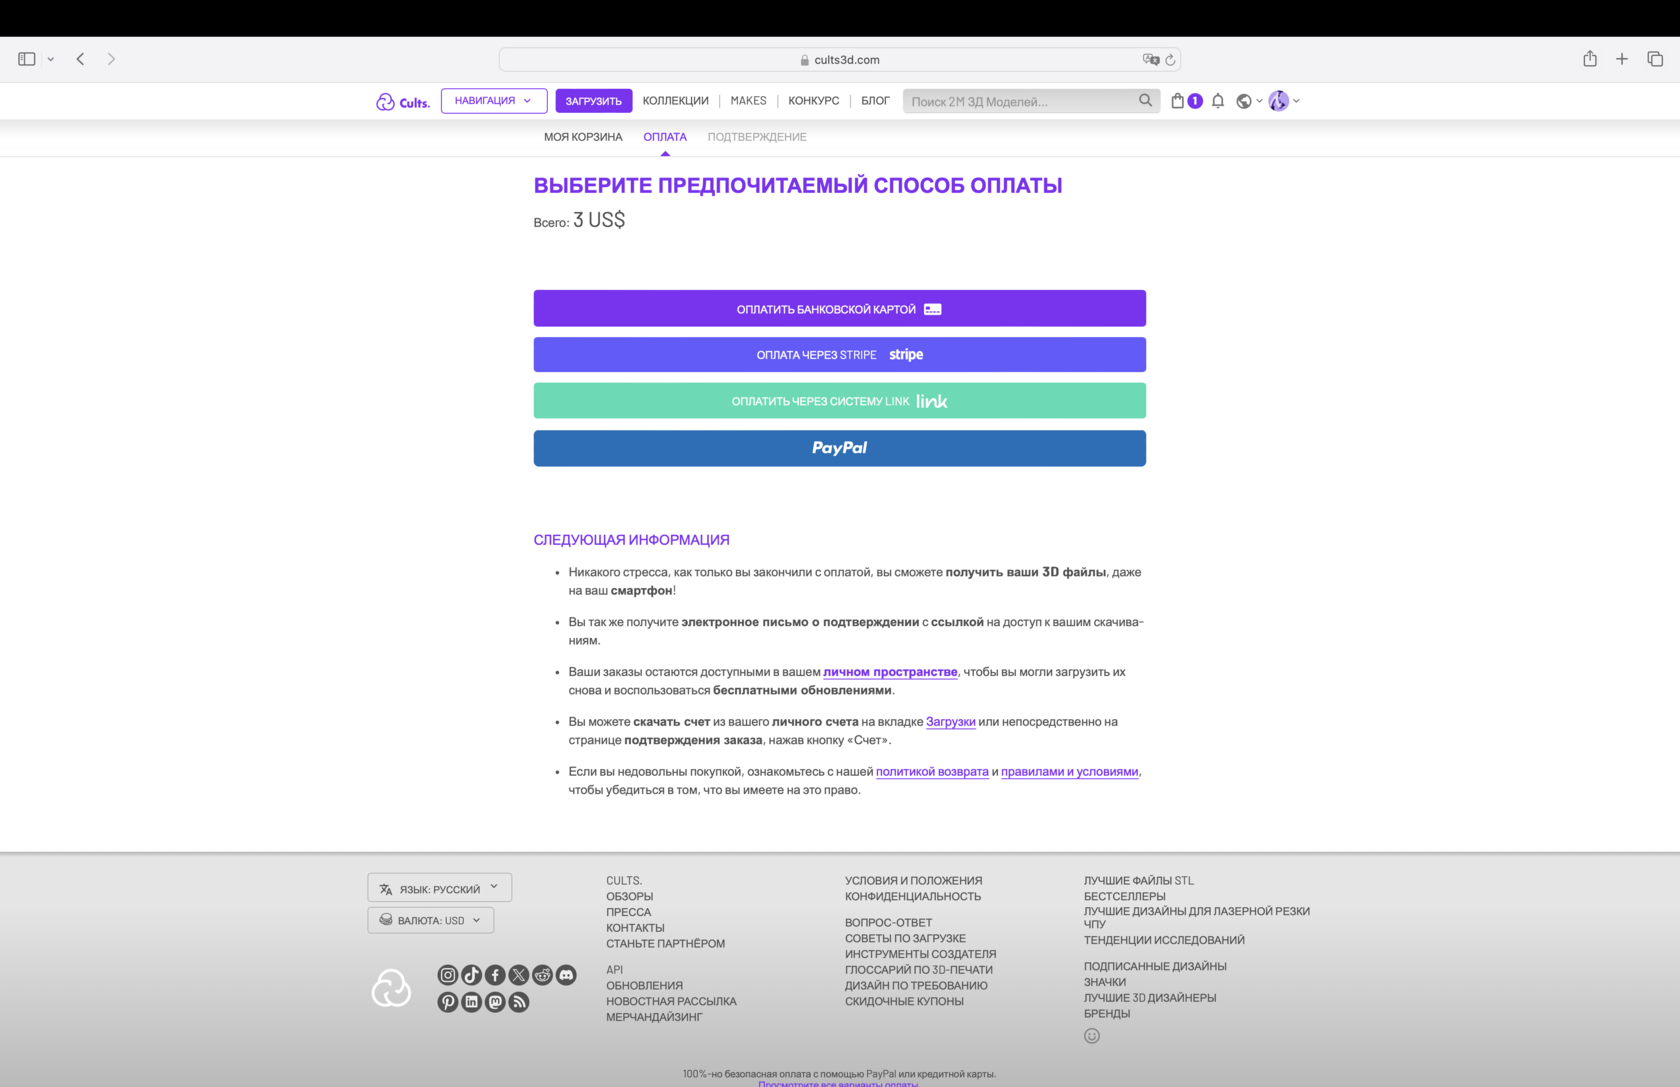This screenshot has width=1680, height=1087.
Task: Click the search magnifier icon
Action: (x=1145, y=101)
